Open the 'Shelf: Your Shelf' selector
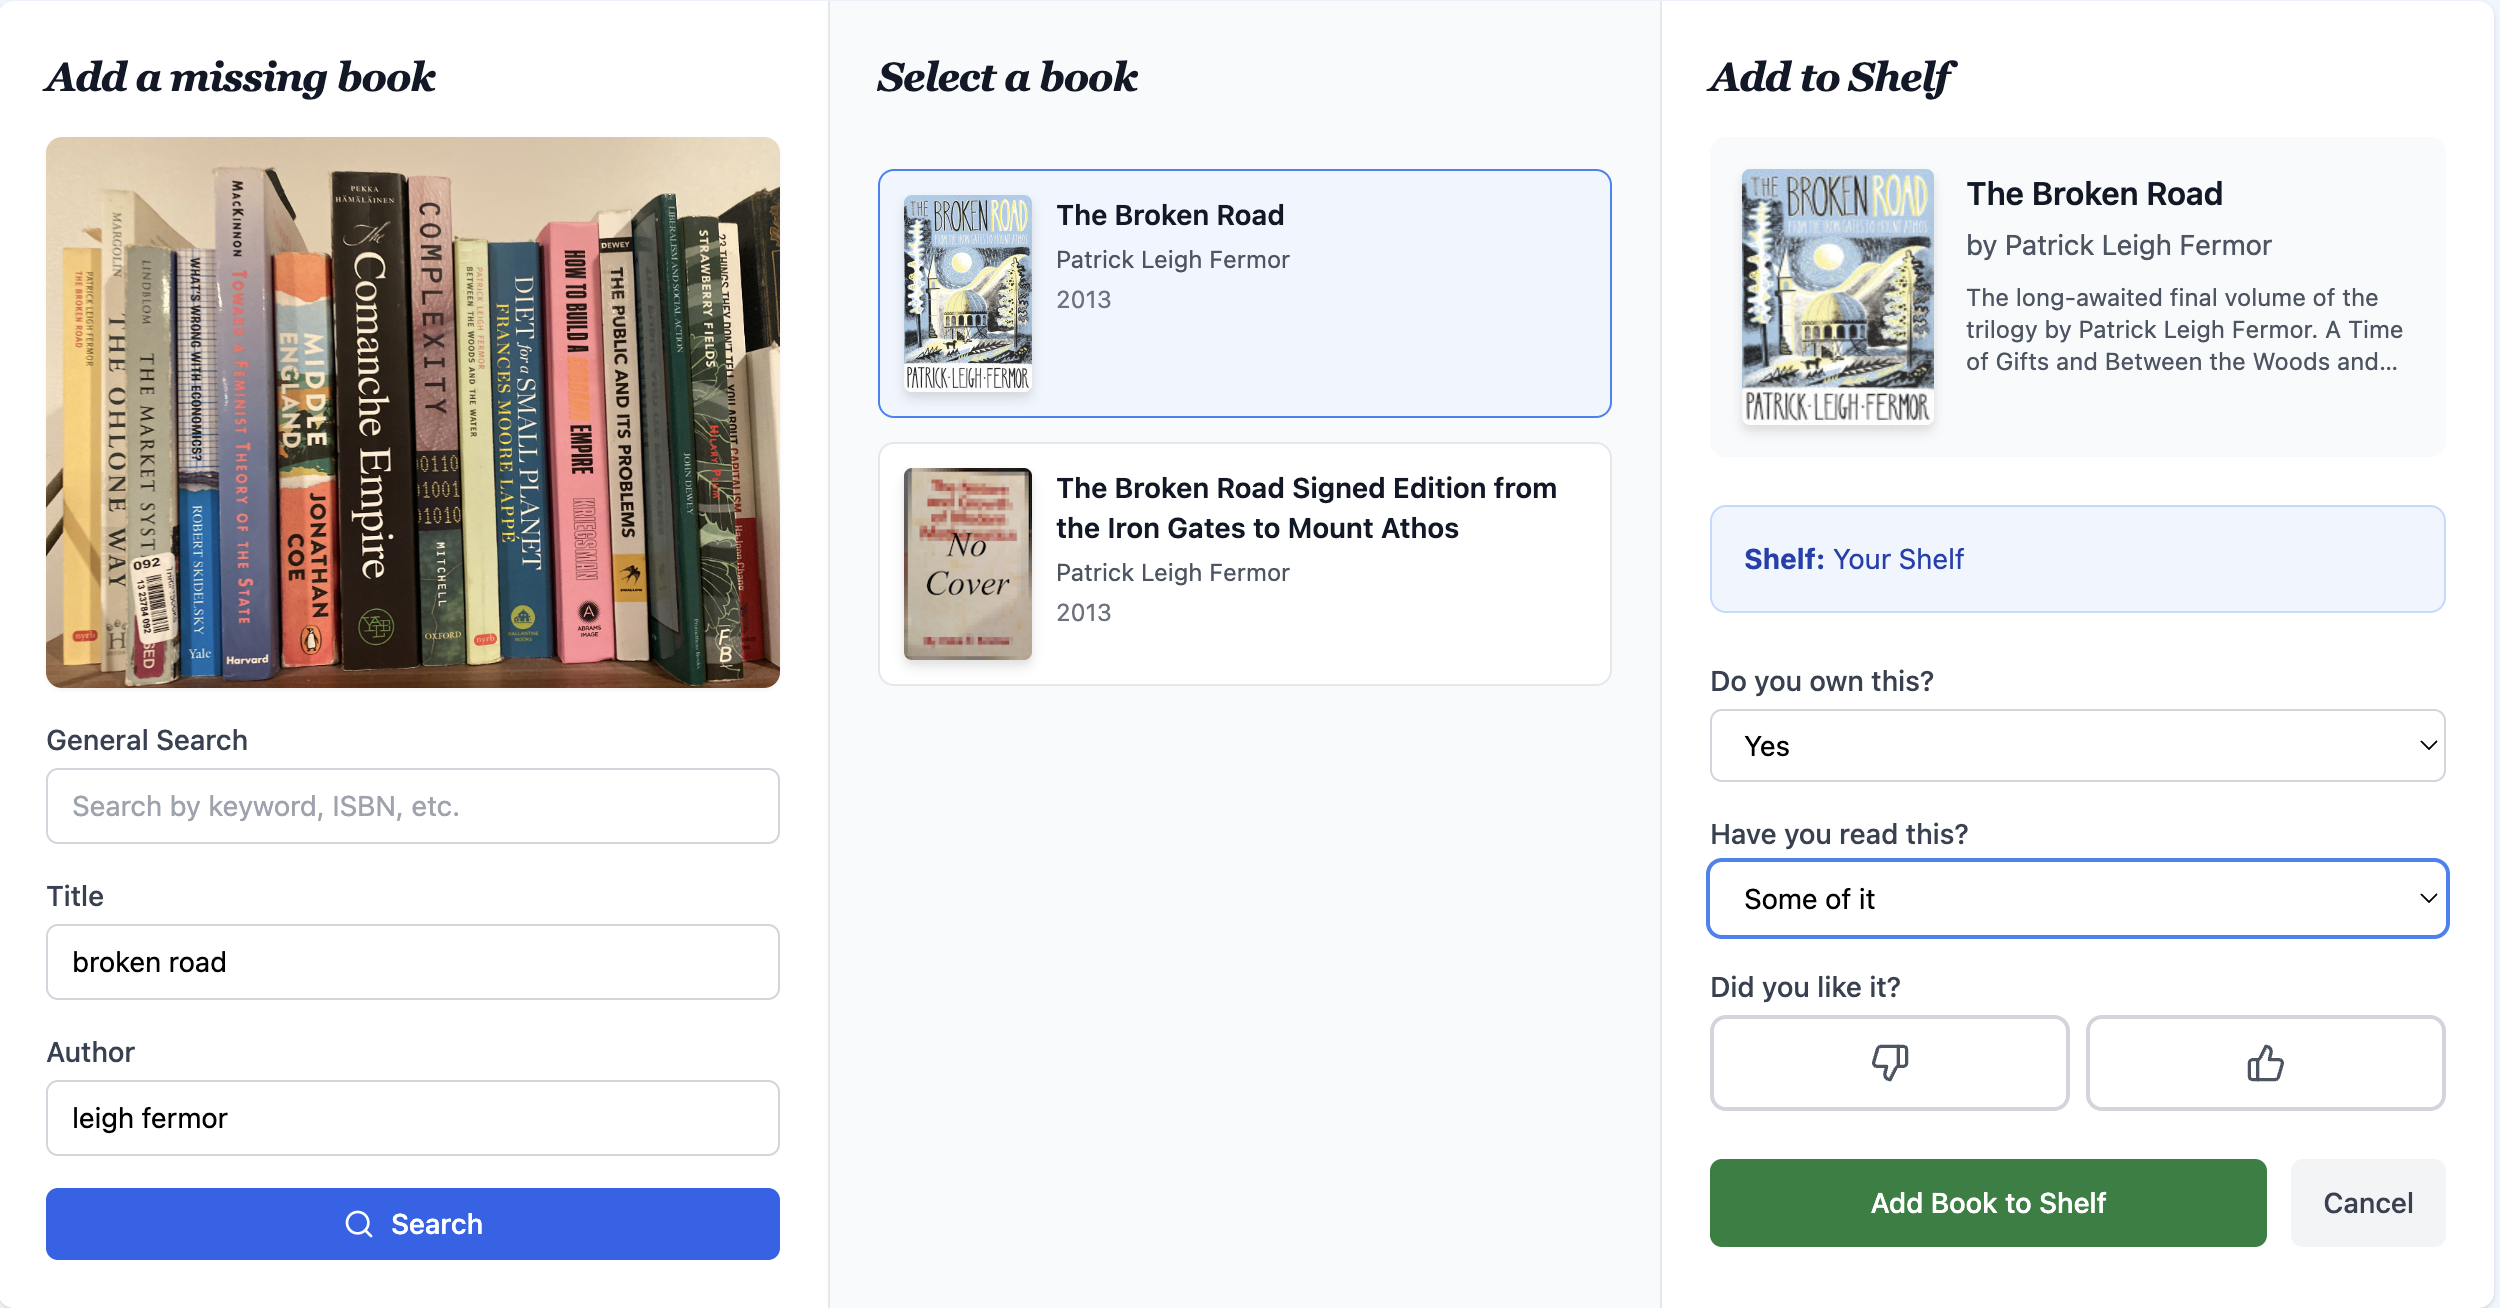 point(2077,559)
